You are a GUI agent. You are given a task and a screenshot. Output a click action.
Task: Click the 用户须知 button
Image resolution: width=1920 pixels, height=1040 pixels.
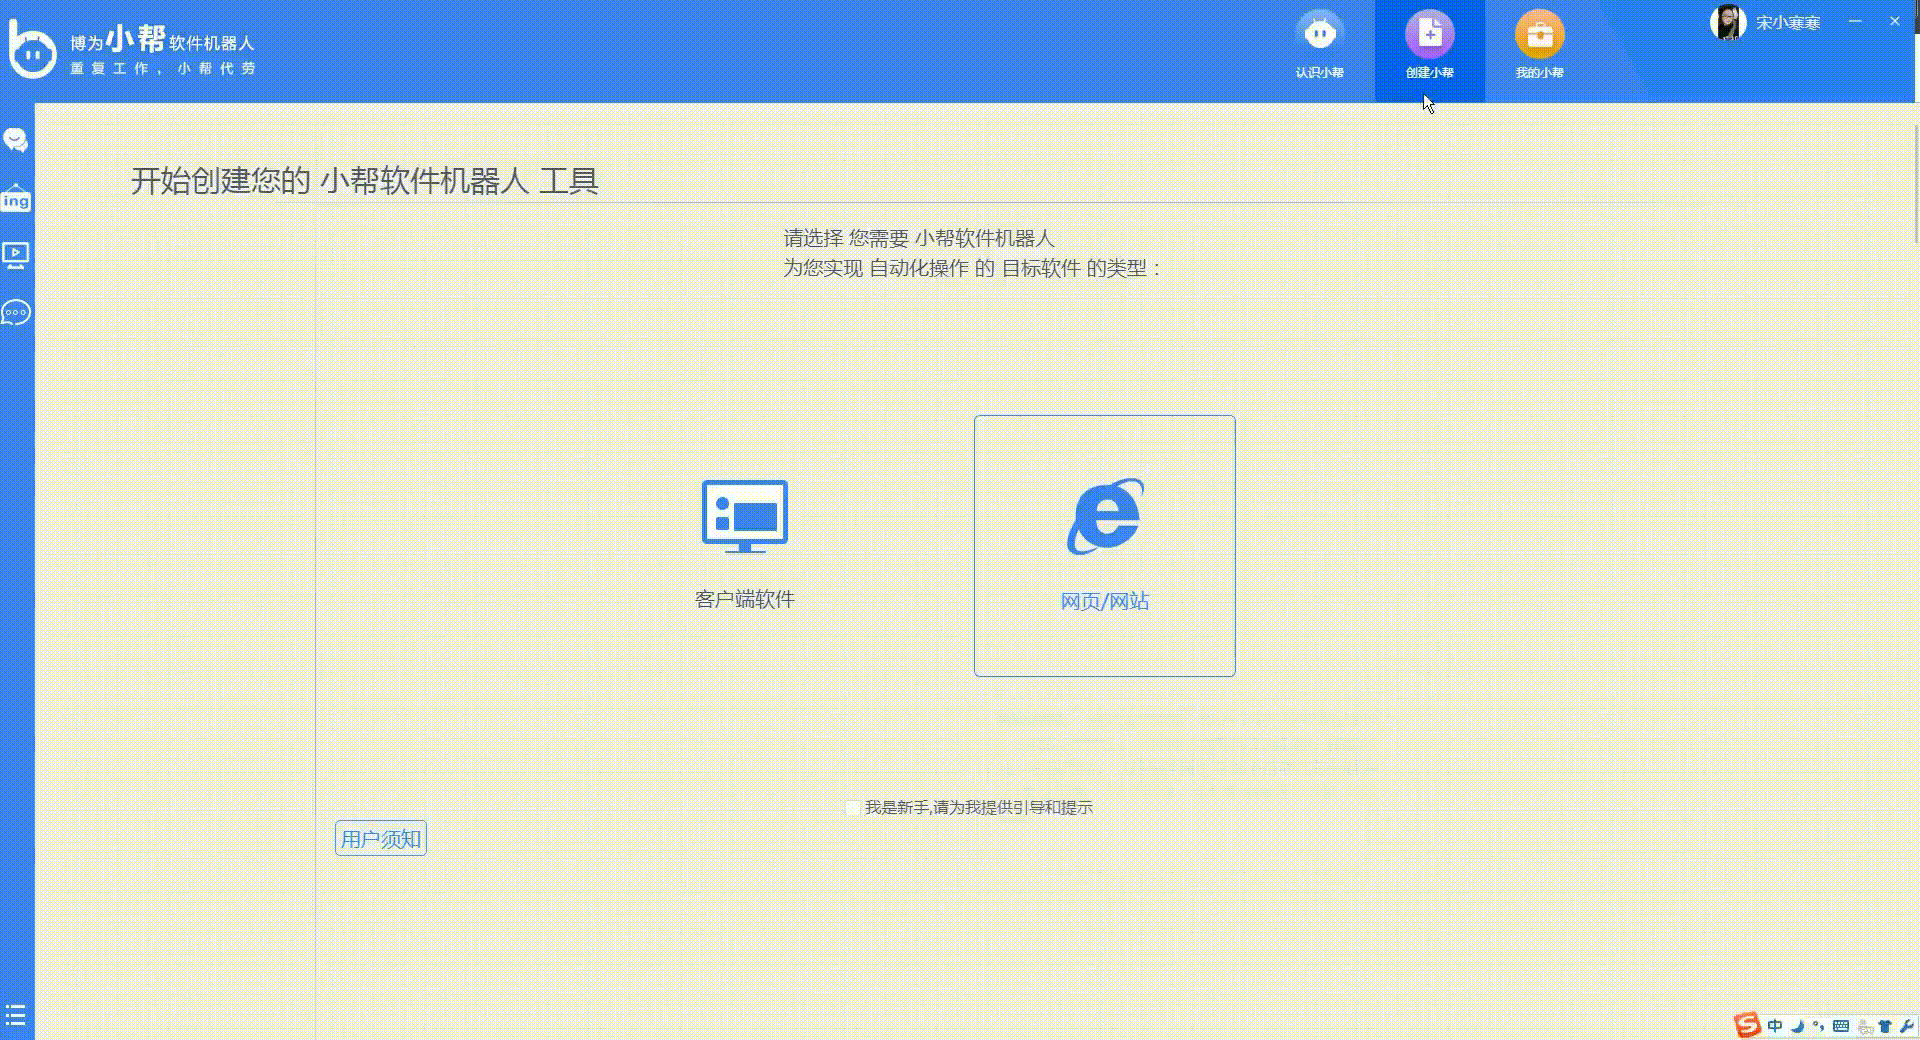click(380, 838)
